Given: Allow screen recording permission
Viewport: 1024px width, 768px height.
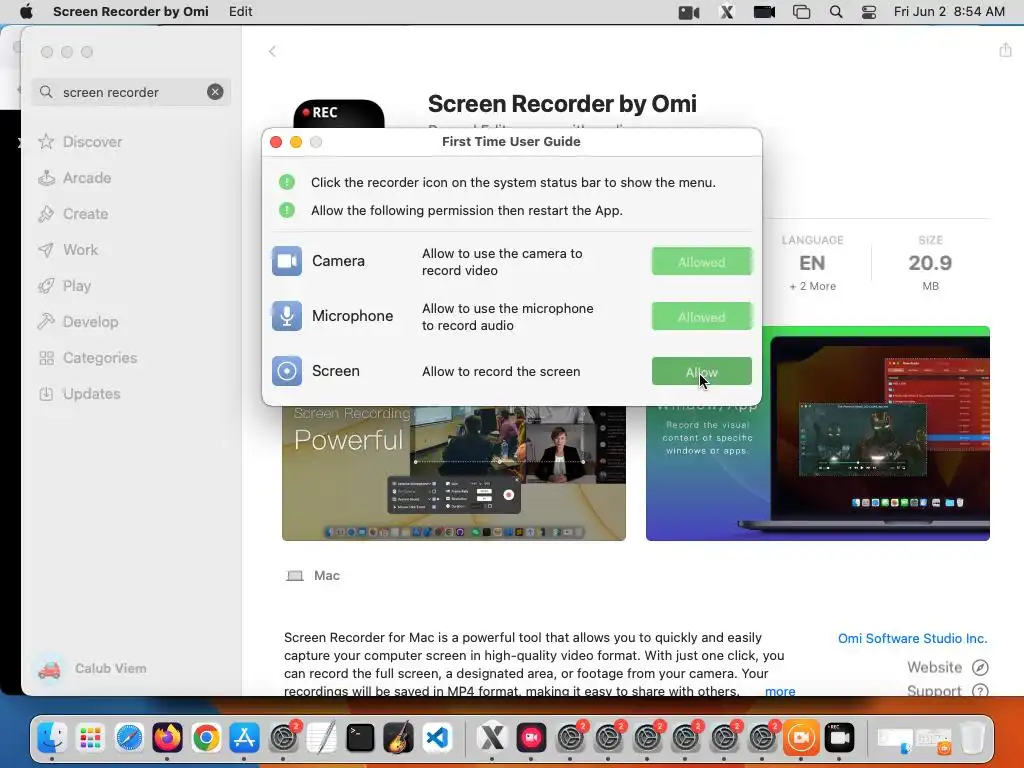Looking at the screenshot, I should tap(701, 372).
